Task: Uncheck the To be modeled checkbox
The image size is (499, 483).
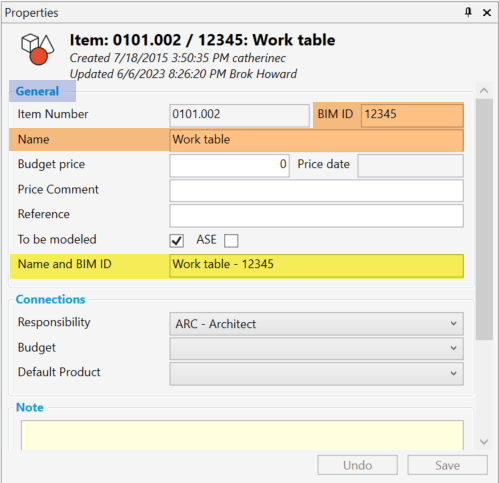Action: [x=176, y=240]
